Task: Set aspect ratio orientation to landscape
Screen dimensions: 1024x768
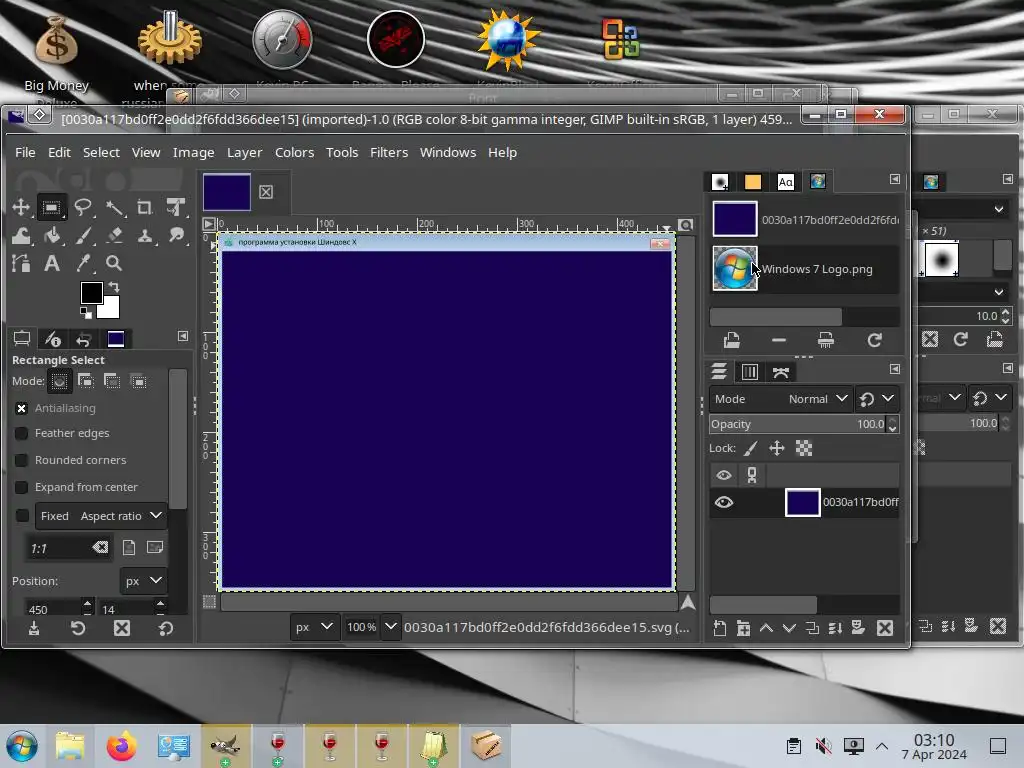Action: (x=155, y=547)
